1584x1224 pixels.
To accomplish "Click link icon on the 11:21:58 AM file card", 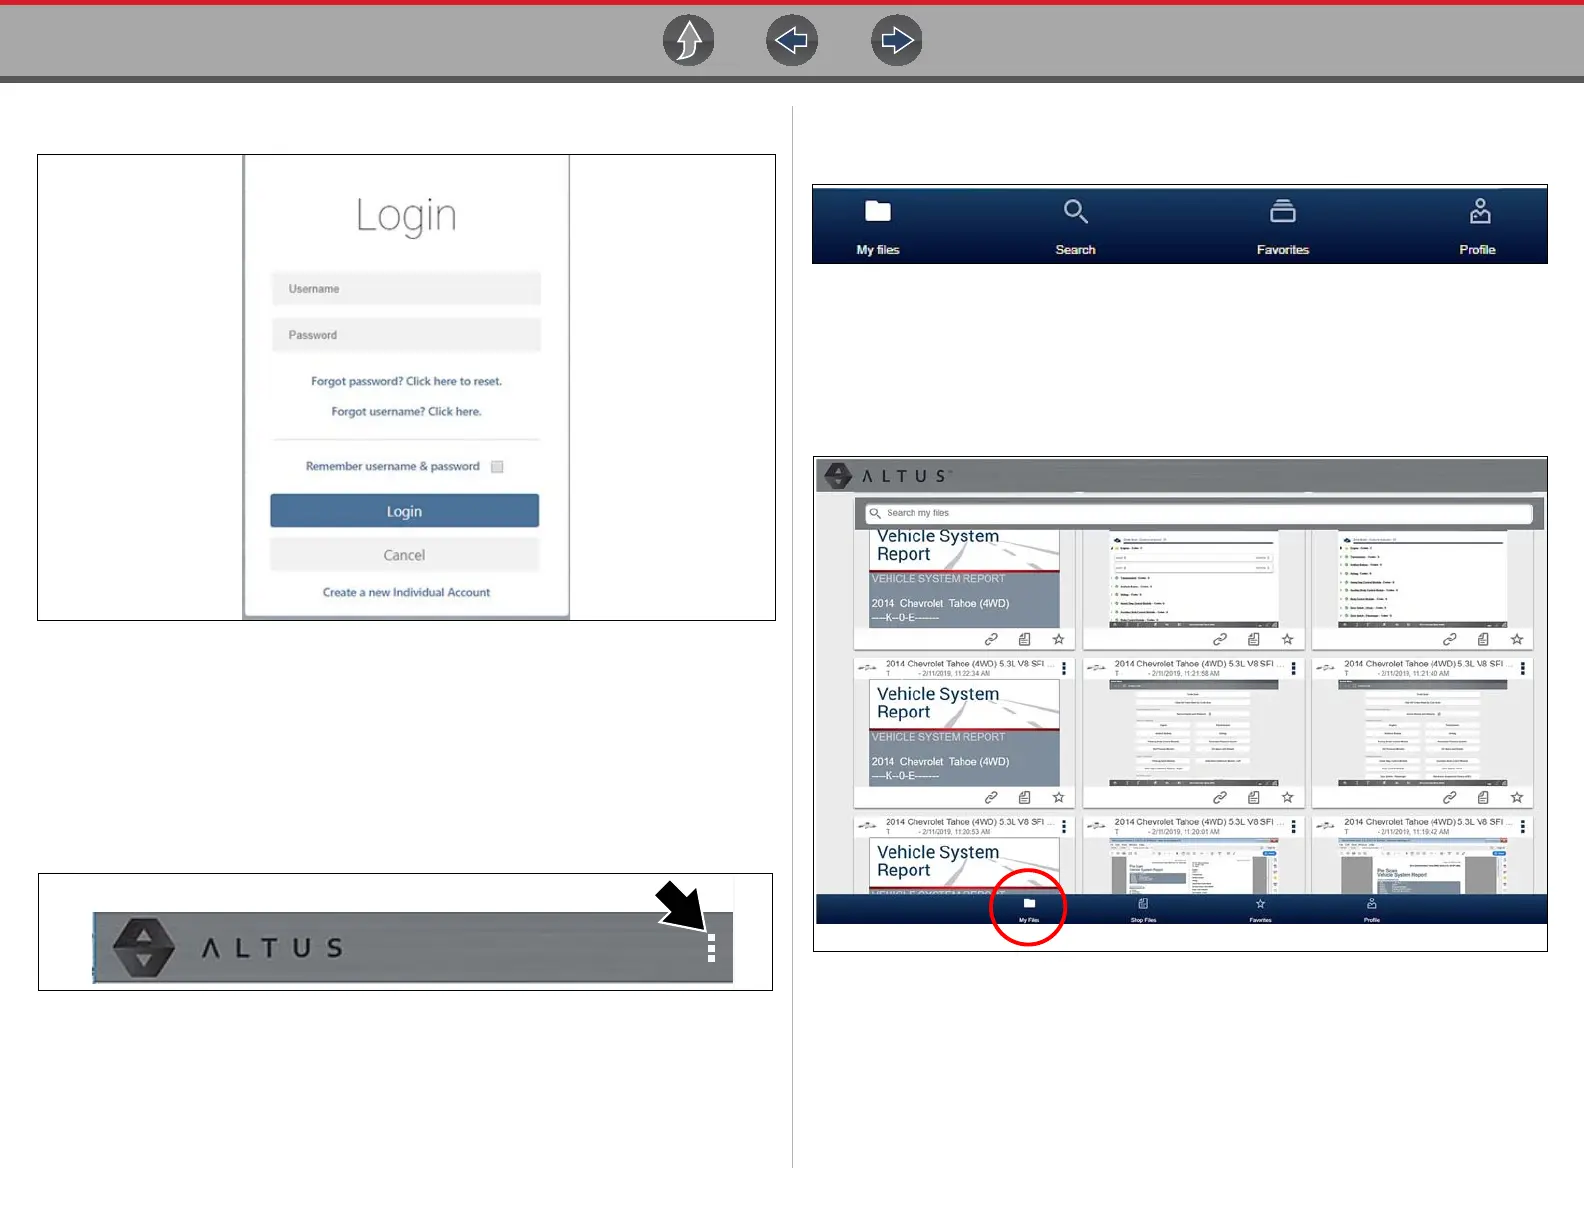I will (x=1220, y=797).
